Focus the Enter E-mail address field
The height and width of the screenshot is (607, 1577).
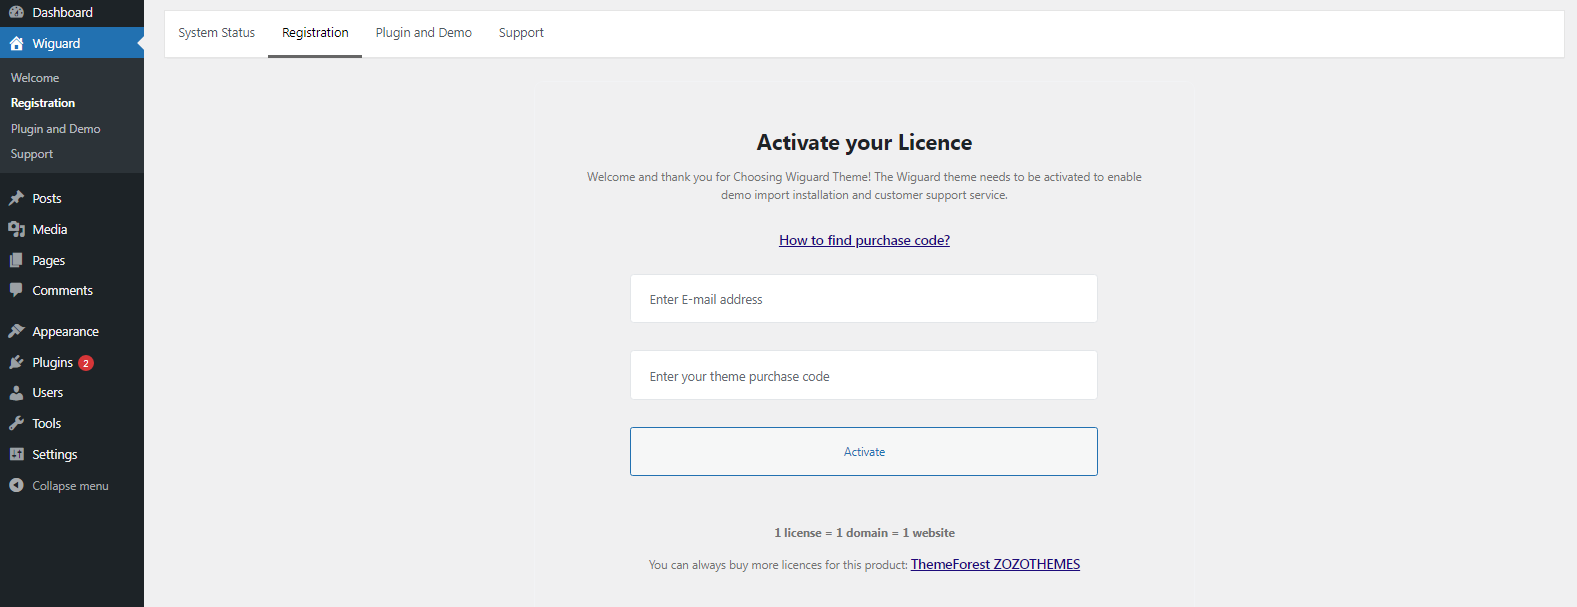tap(863, 299)
